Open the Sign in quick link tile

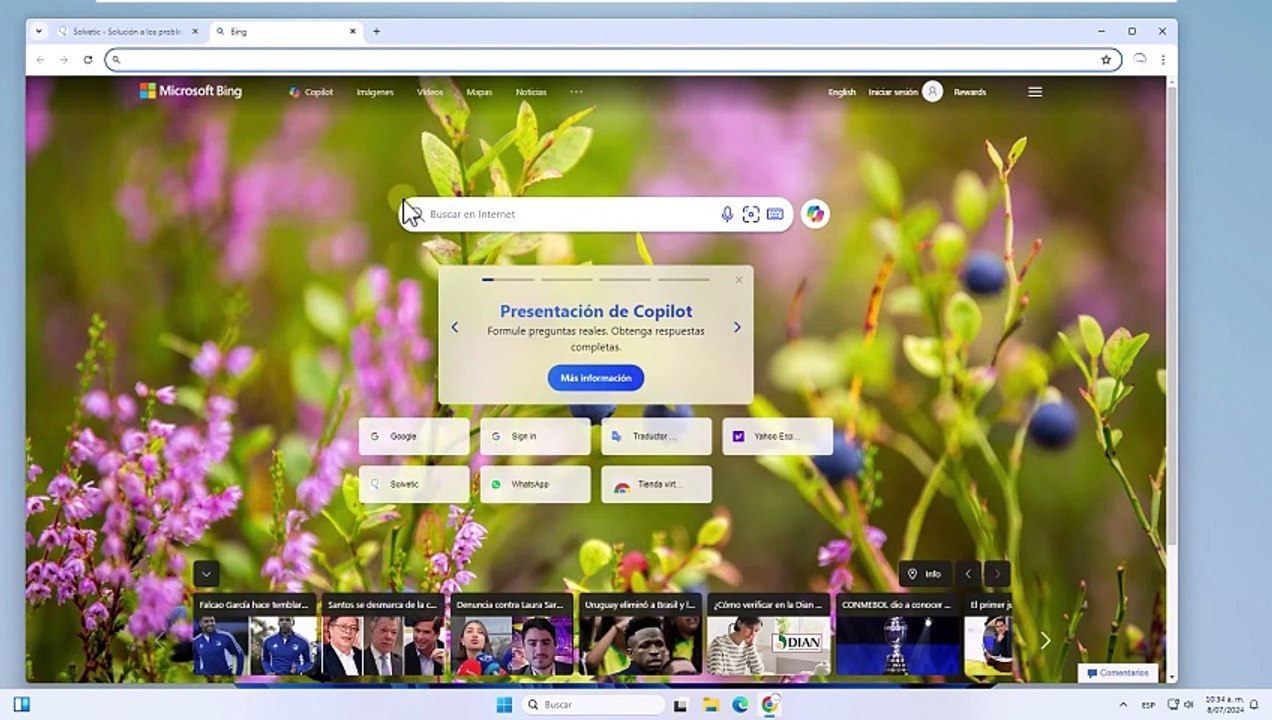click(535, 436)
